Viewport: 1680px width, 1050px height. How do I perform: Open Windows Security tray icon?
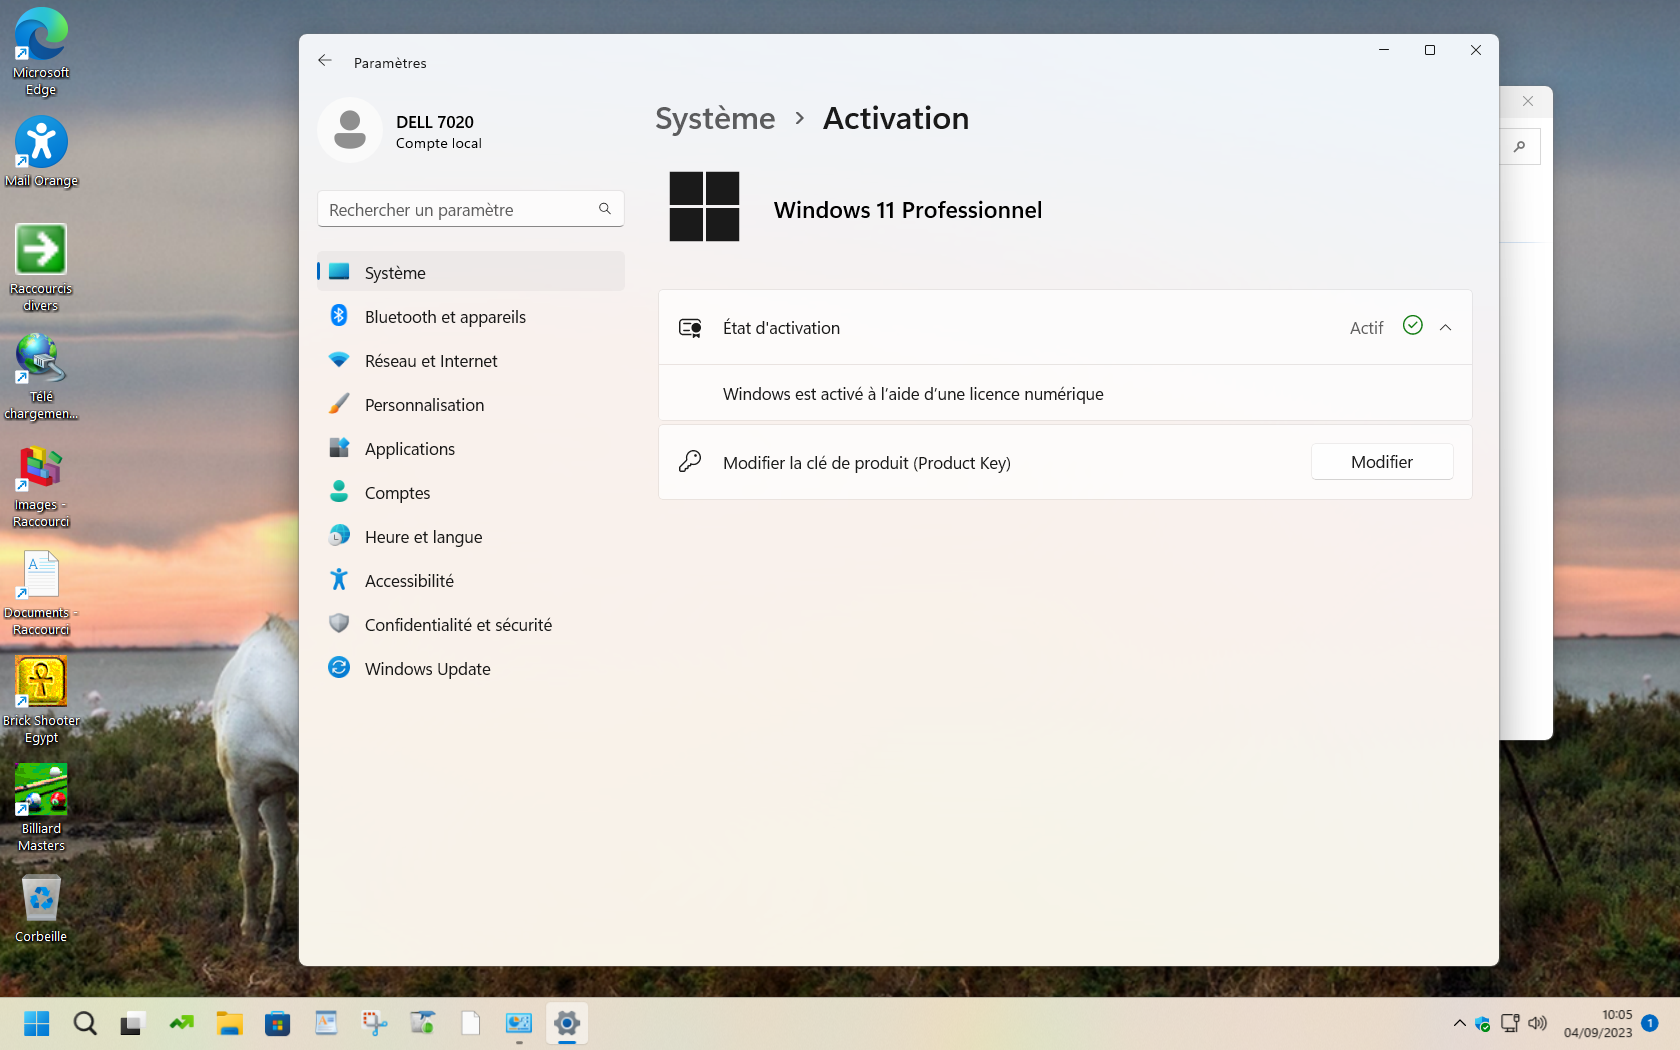1483,1023
